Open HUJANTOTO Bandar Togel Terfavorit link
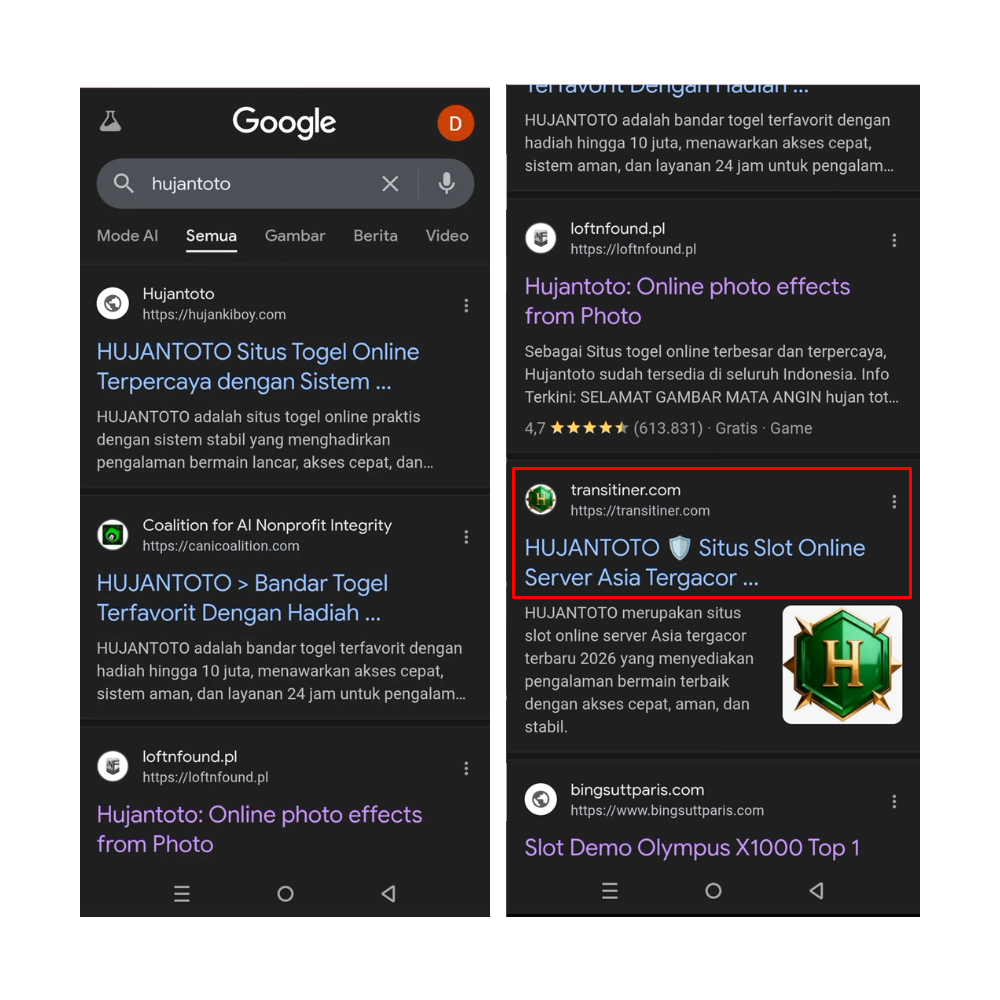 242,598
